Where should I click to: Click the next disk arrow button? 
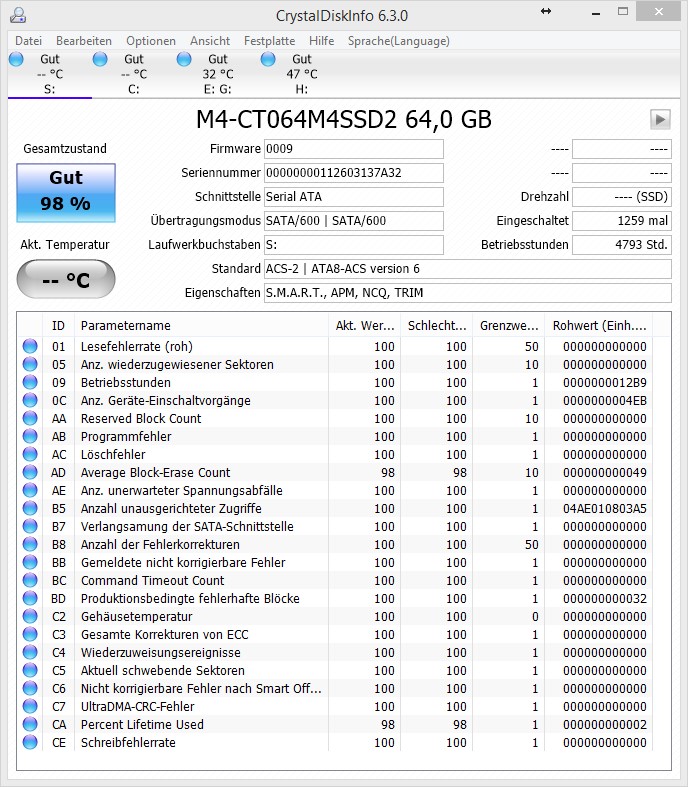[660, 119]
